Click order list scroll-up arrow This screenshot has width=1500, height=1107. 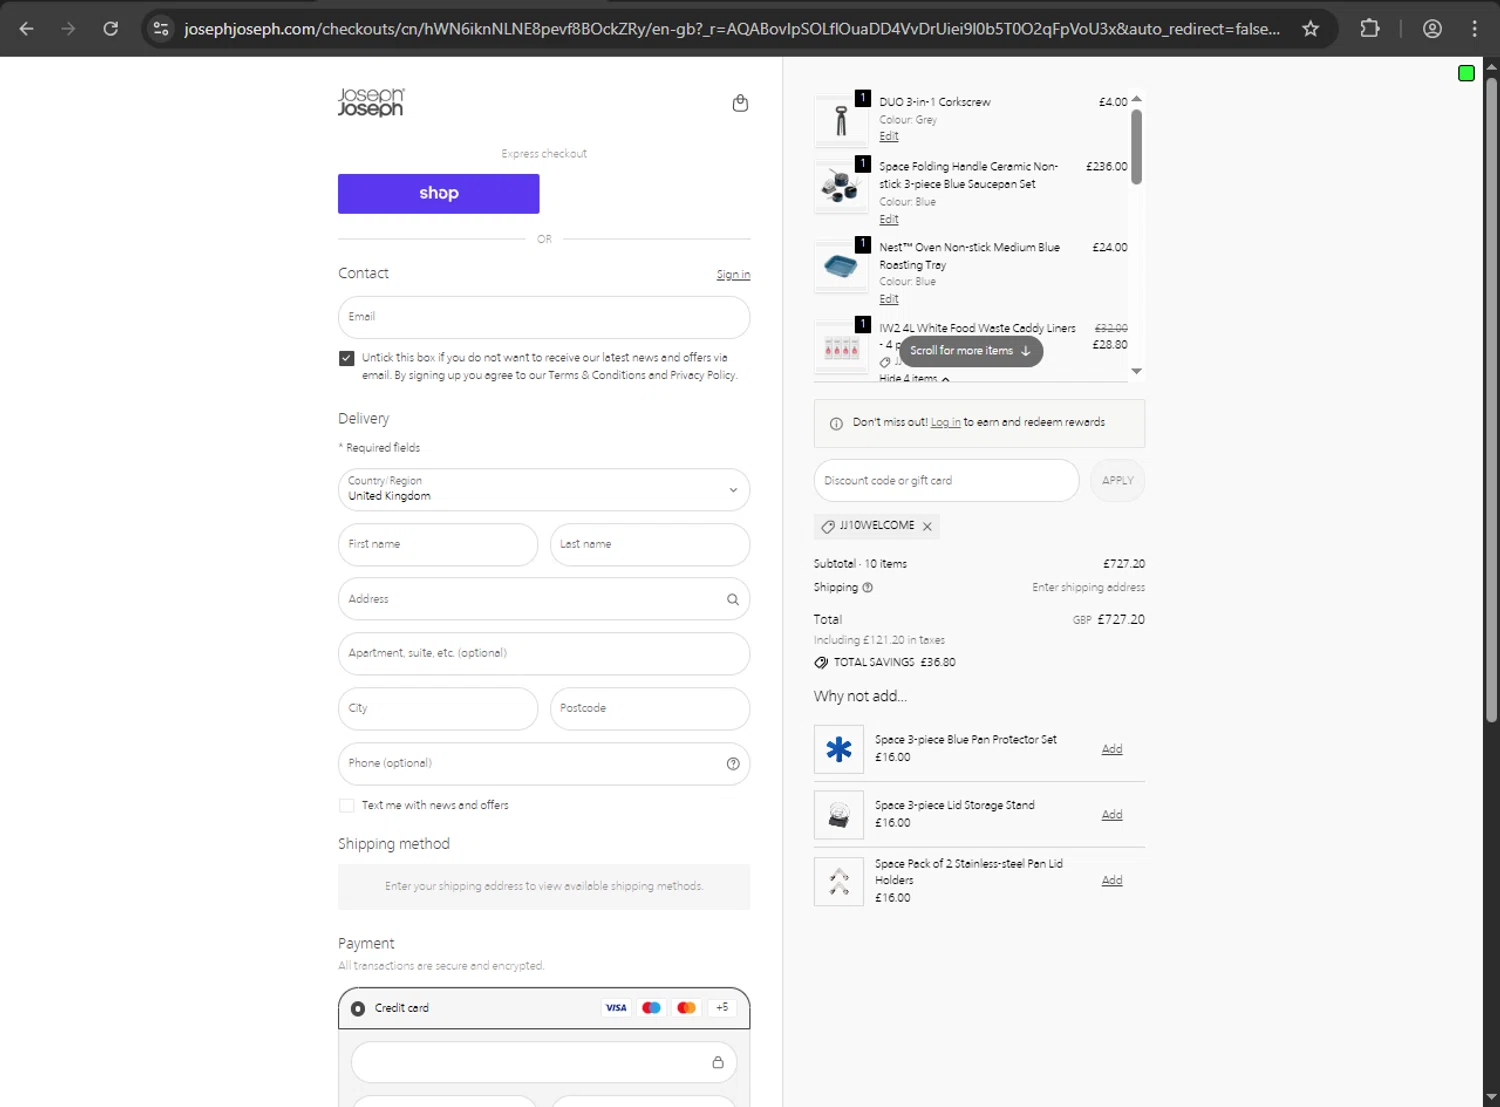click(1136, 99)
